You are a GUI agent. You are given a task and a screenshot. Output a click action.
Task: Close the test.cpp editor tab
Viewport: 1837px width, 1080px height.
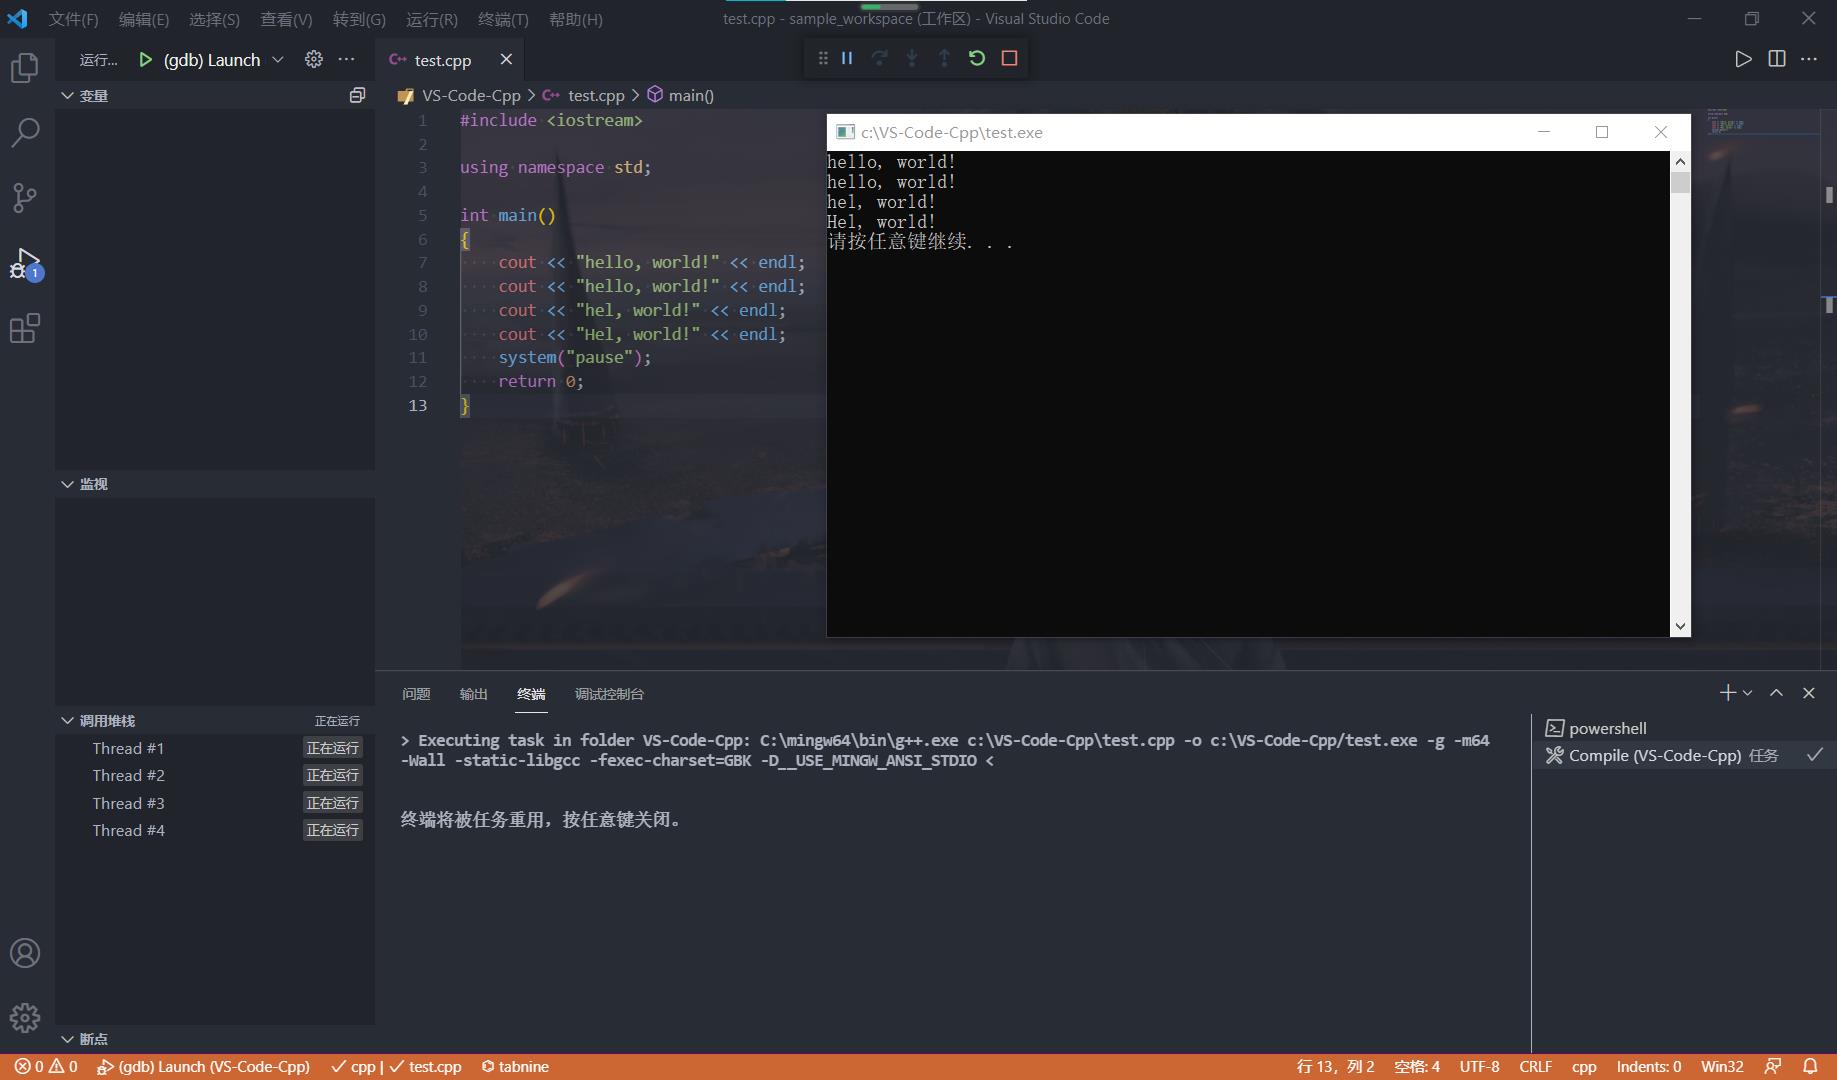point(506,59)
